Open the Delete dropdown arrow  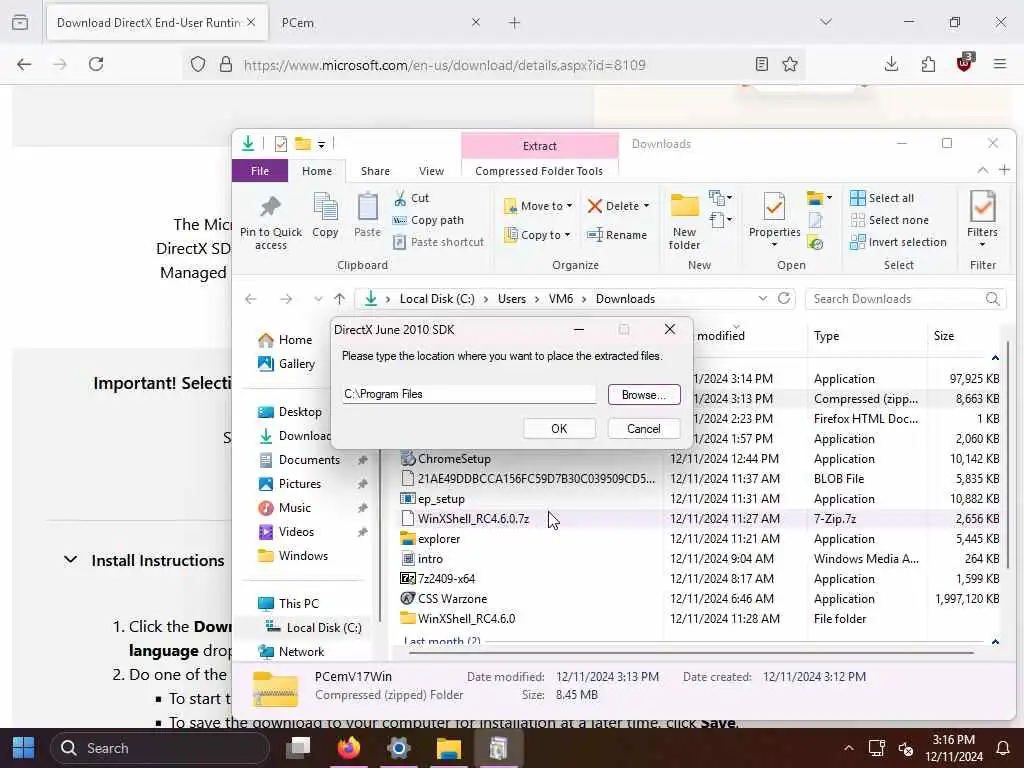pos(647,206)
